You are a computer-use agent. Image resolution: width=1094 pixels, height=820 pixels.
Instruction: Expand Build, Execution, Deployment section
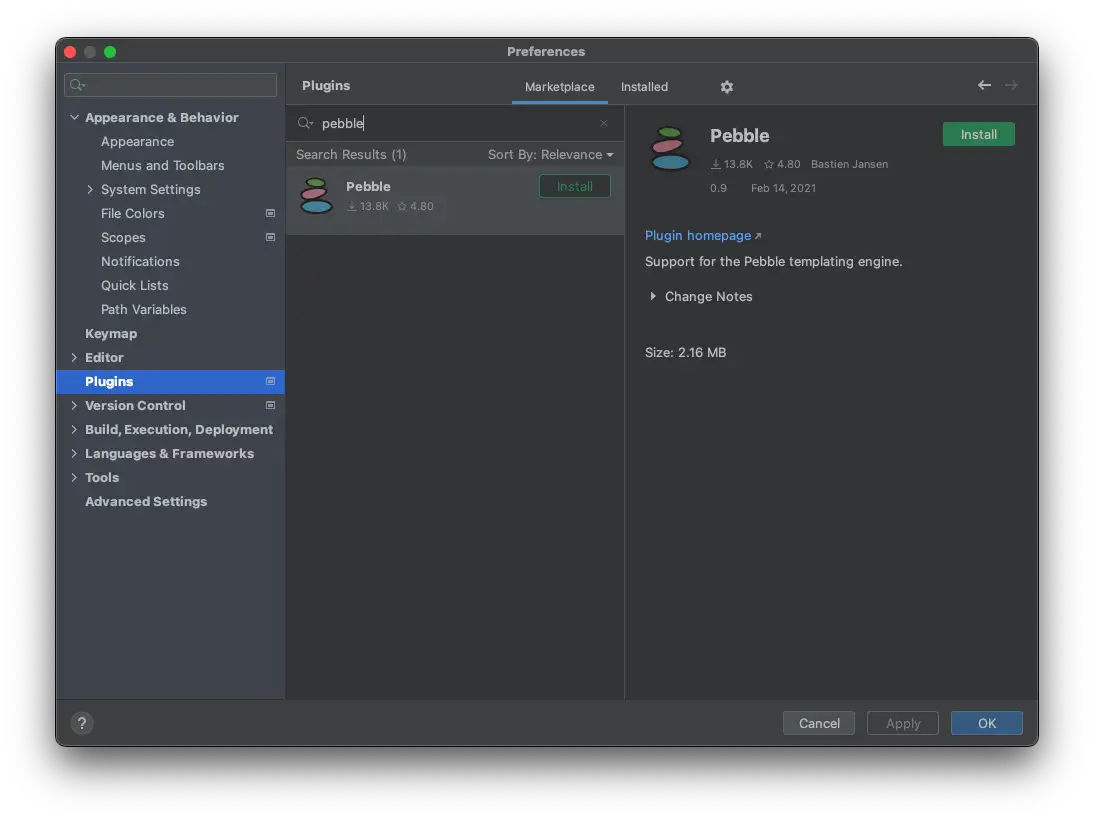pyautogui.click(x=74, y=430)
